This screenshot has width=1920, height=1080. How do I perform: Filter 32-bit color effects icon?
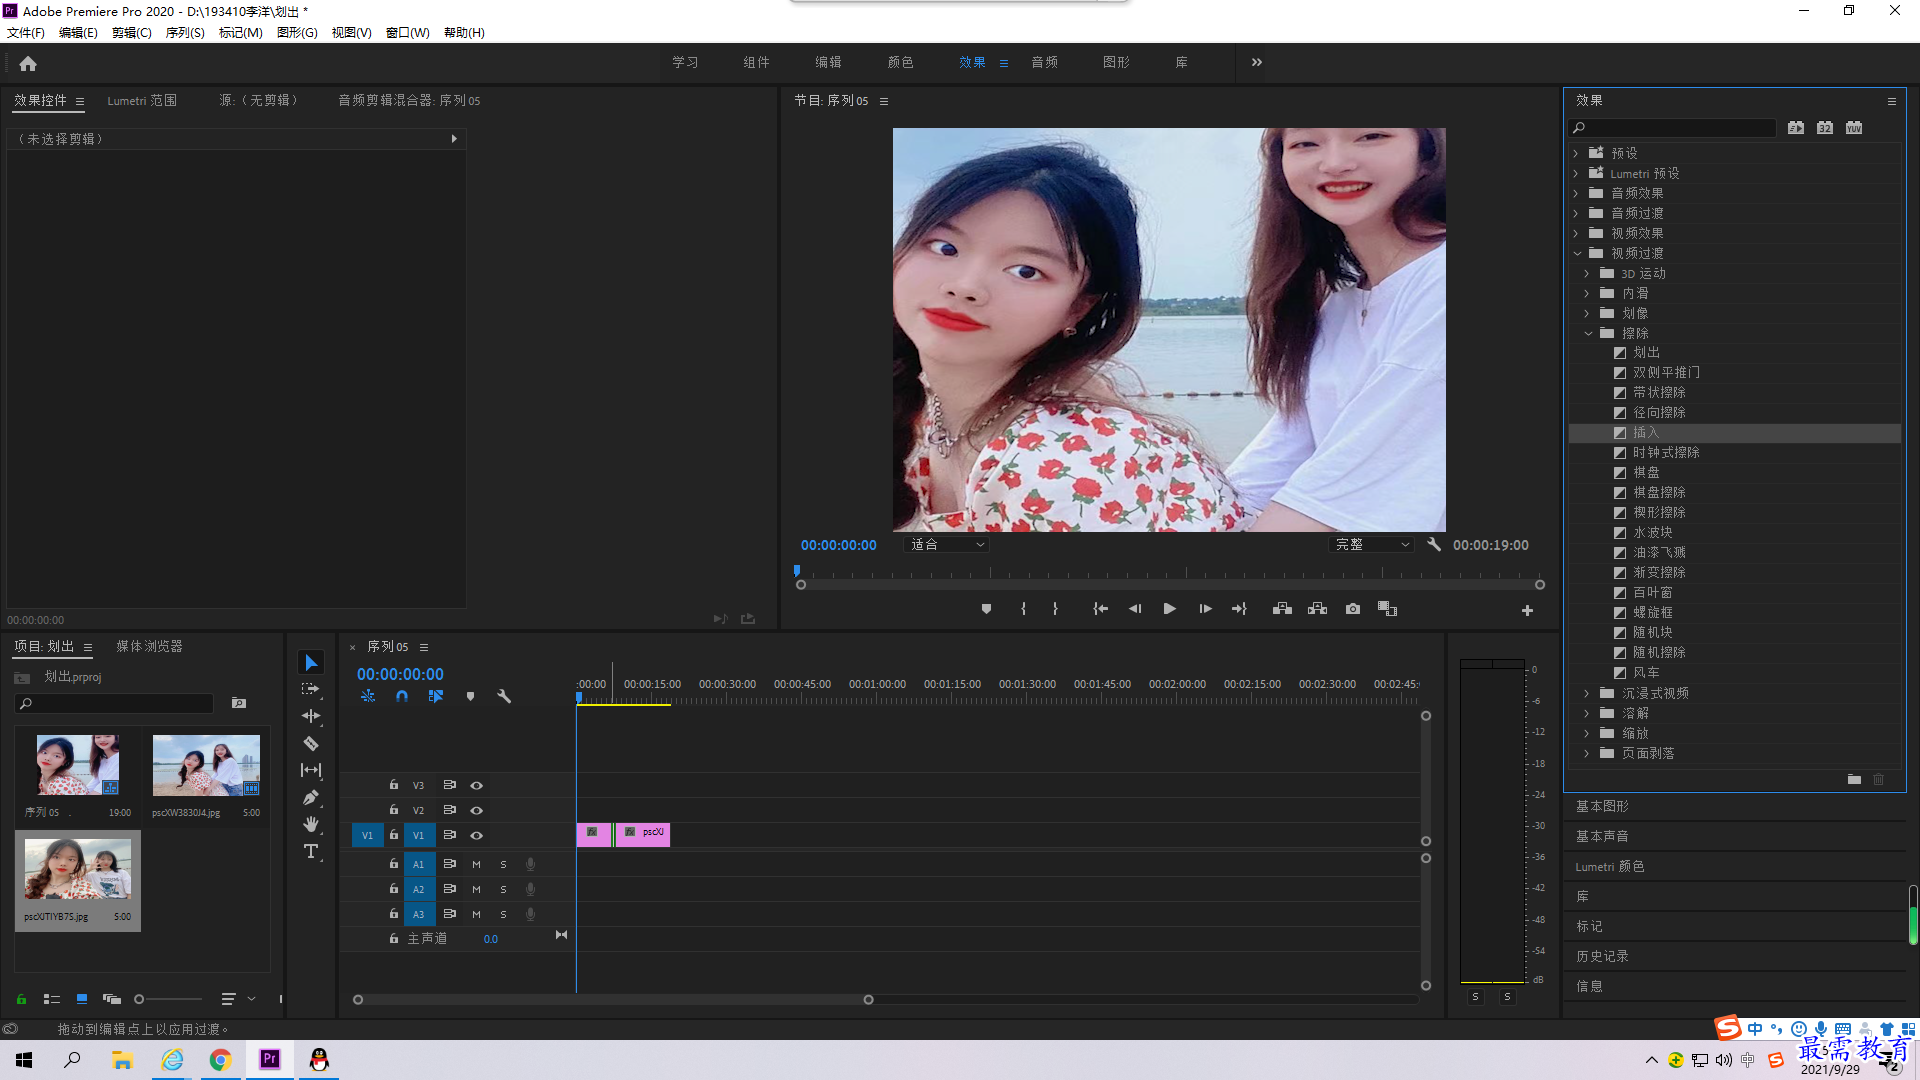click(1825, 128)
